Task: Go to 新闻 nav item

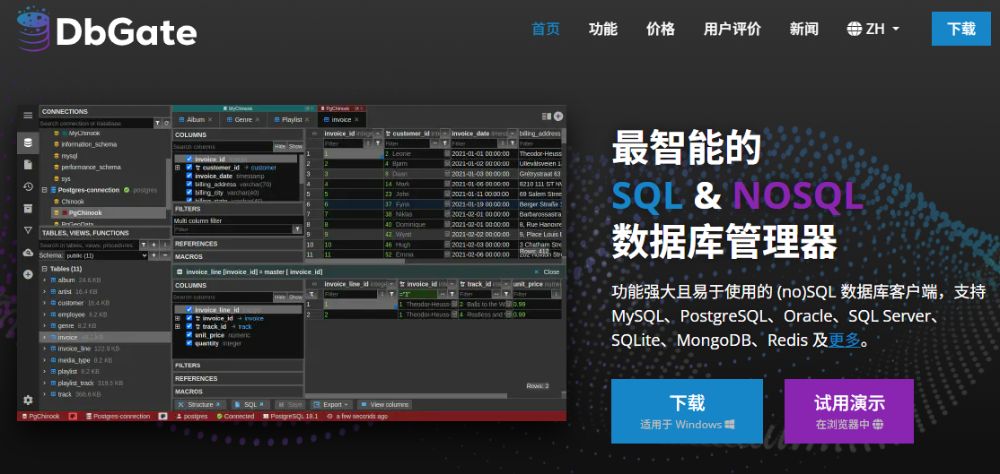Action: [x=804, y=29]
